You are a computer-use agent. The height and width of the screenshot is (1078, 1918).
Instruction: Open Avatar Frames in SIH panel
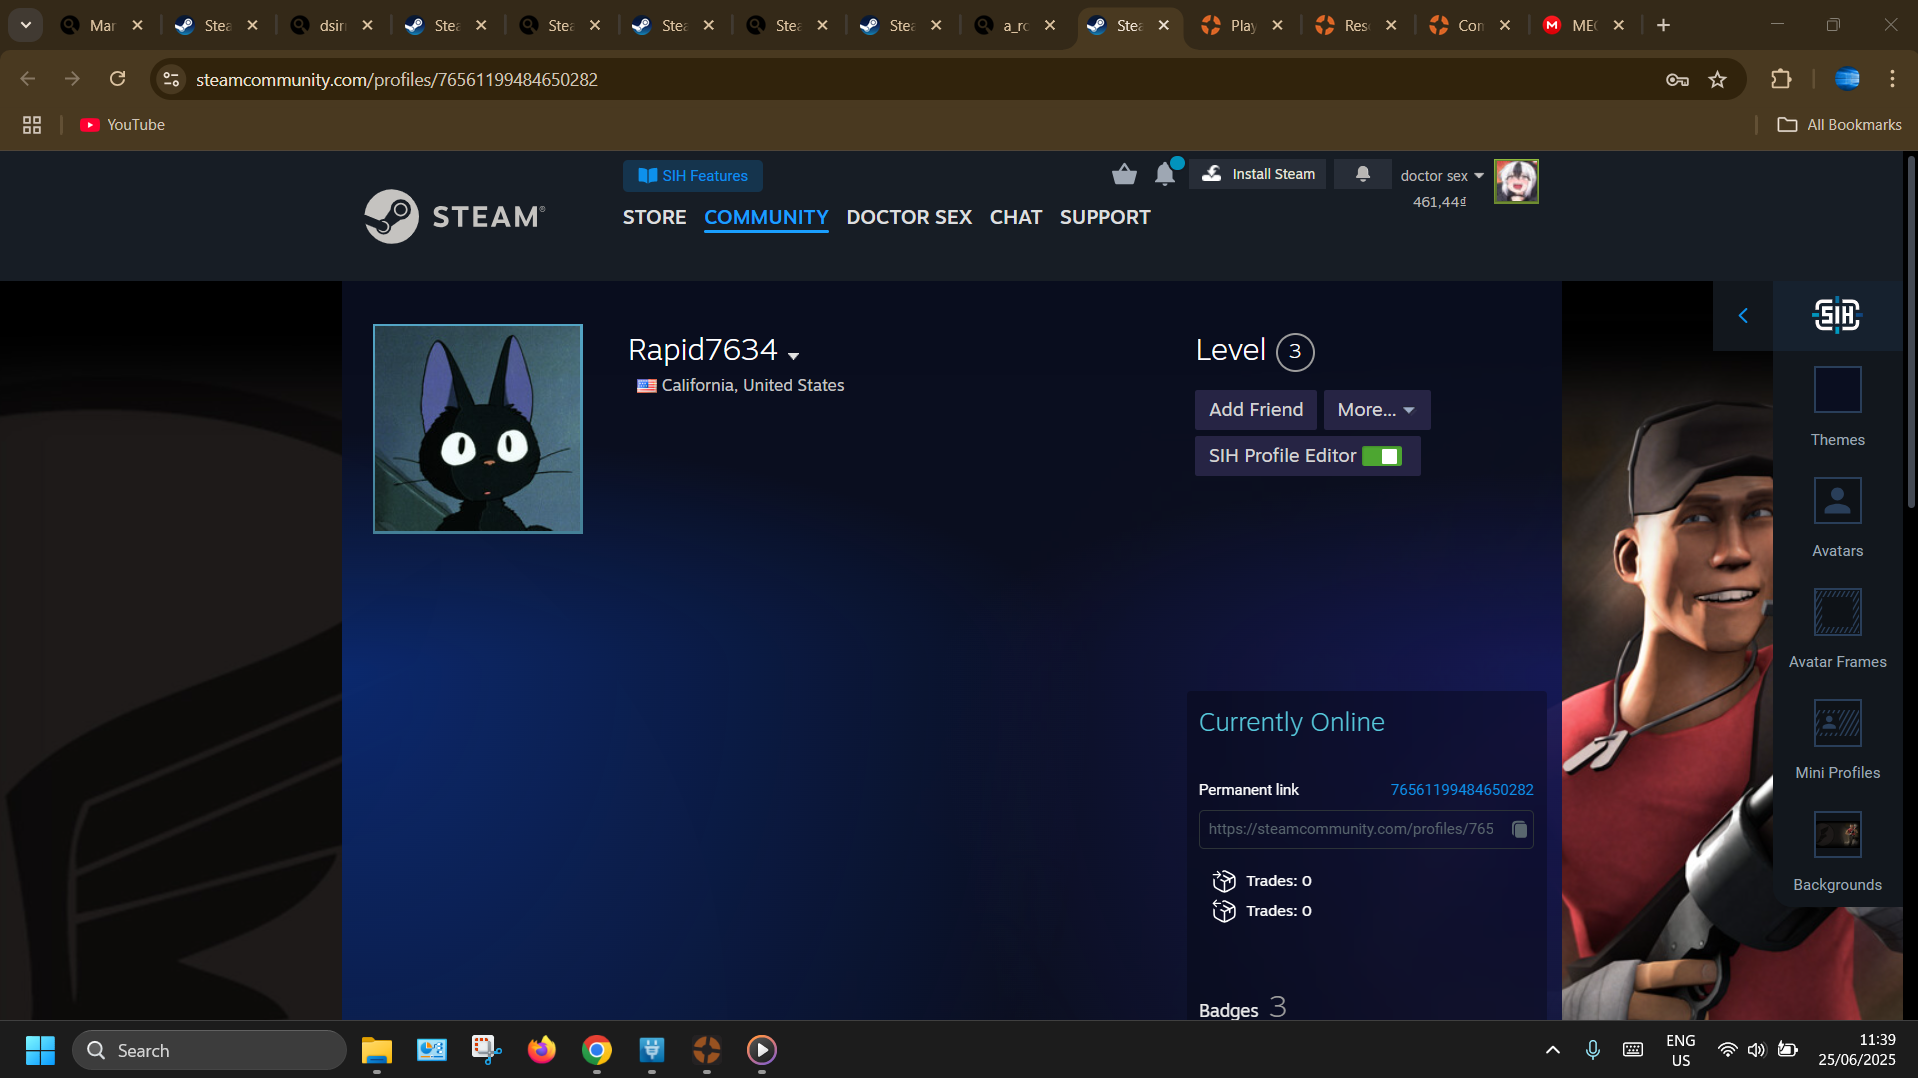[1837, 628]
